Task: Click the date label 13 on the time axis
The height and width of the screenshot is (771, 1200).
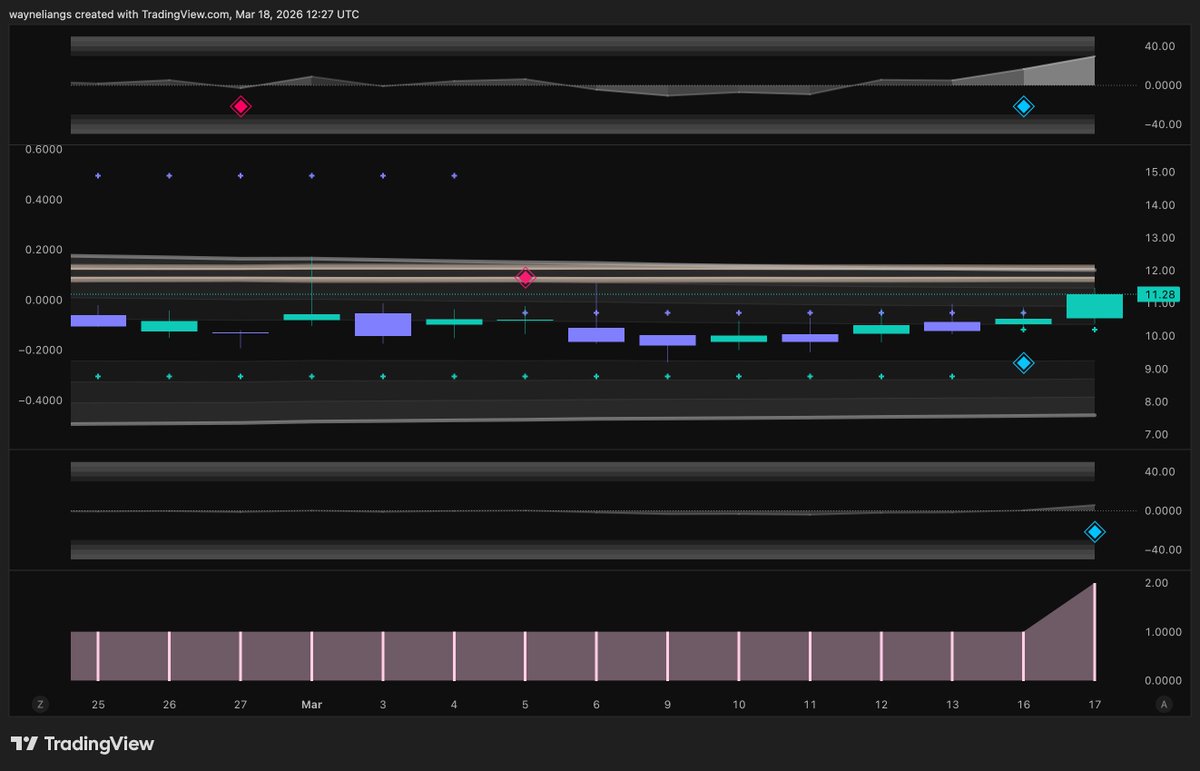Action: tap(952, 705)
